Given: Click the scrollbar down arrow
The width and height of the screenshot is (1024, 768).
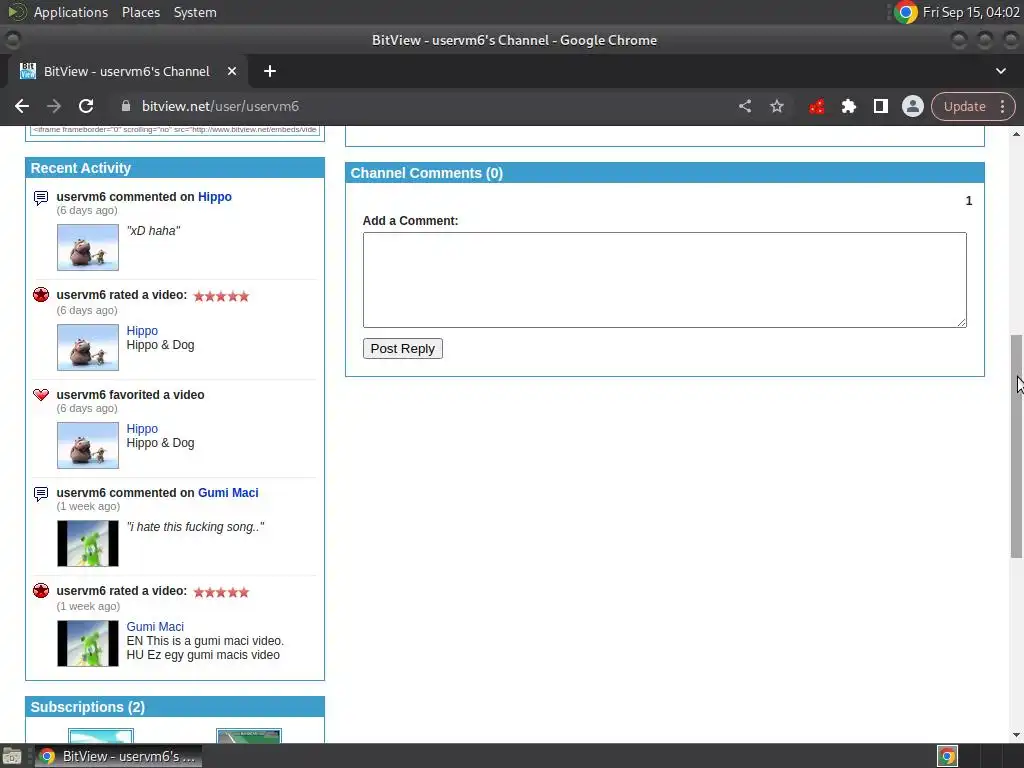Looking at the screenshot, I should pyautogui.click(x=1016, y=735).
